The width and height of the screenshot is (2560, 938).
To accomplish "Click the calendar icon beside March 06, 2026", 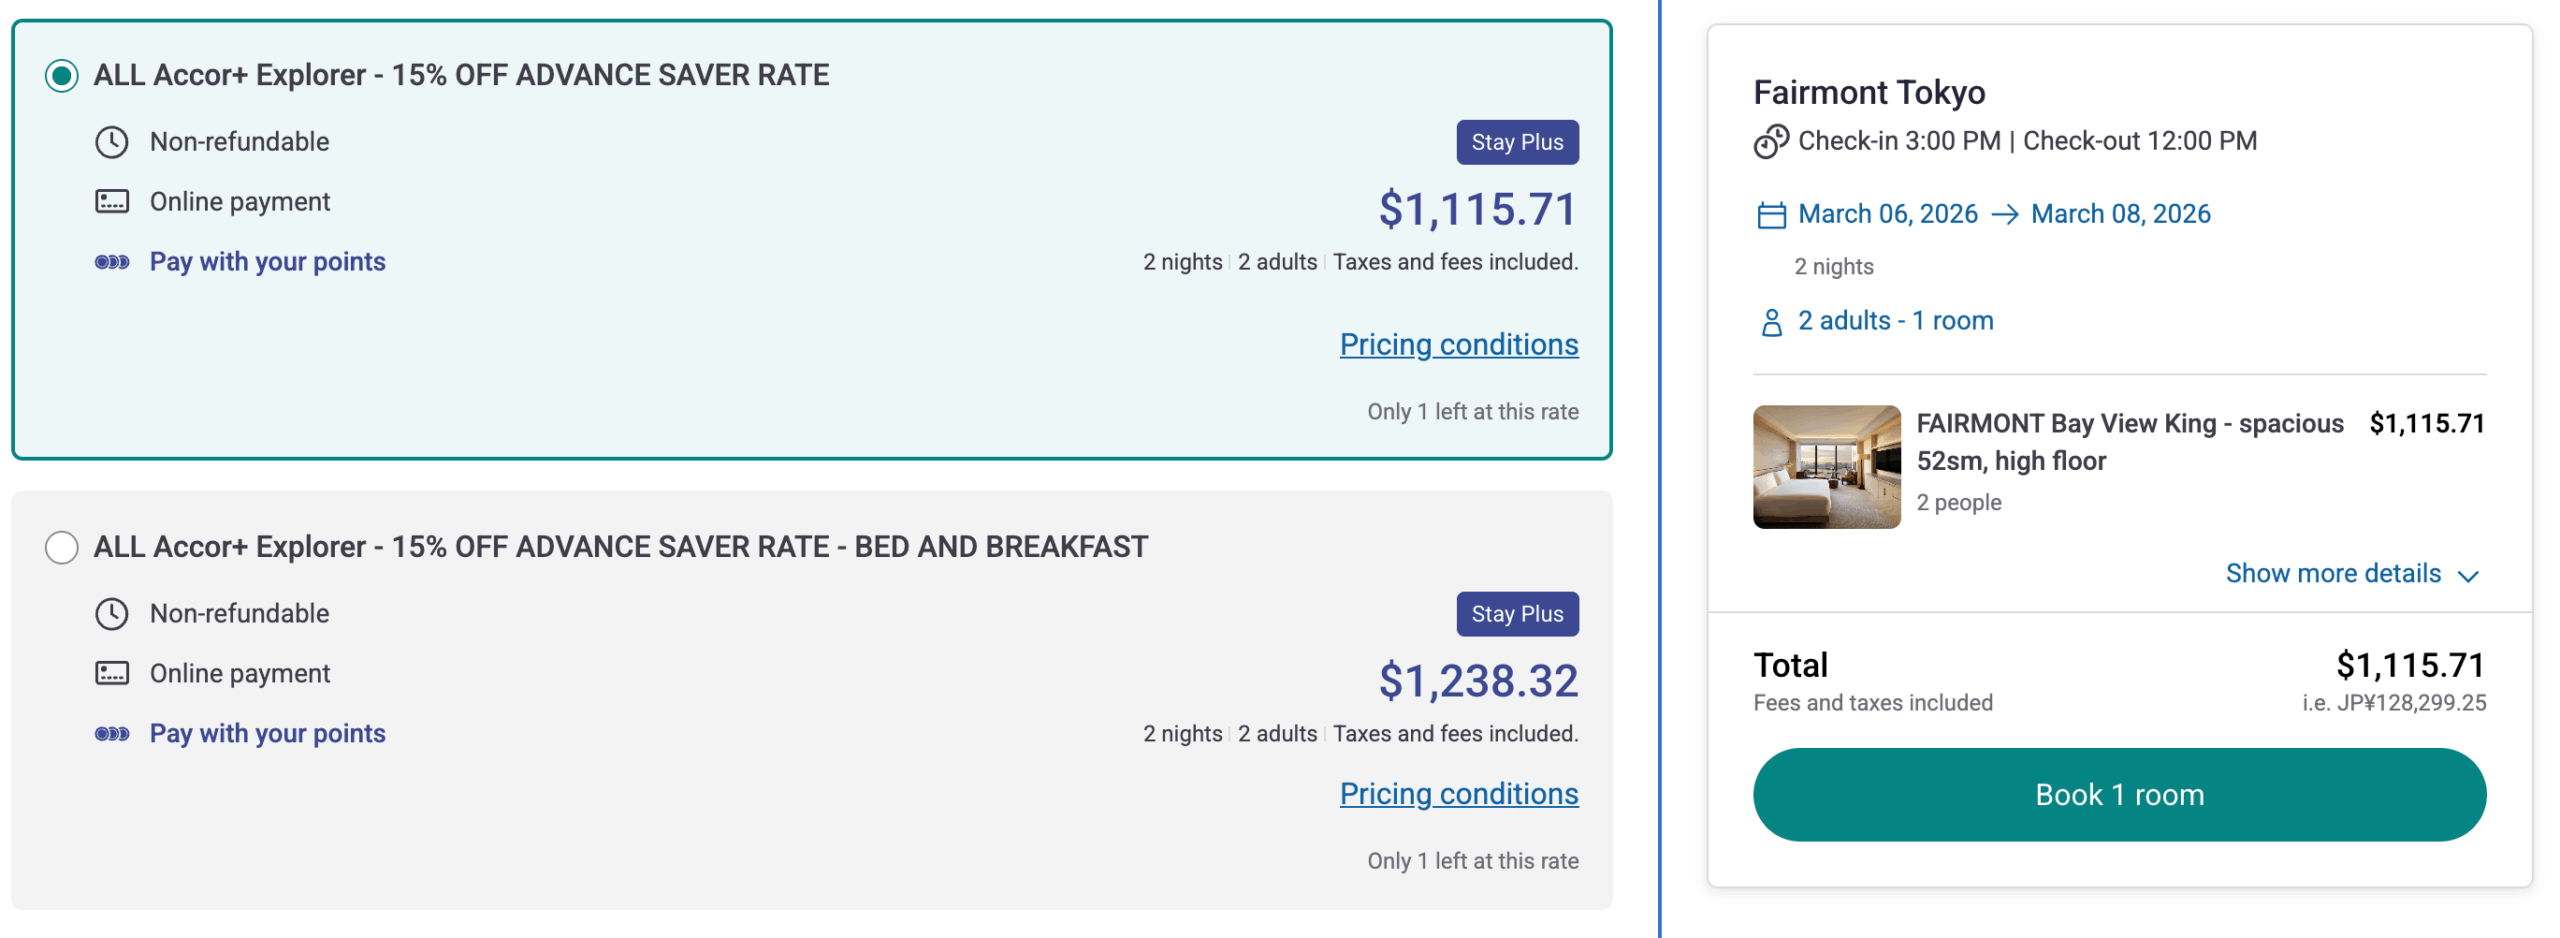I will coord(1770,215).
